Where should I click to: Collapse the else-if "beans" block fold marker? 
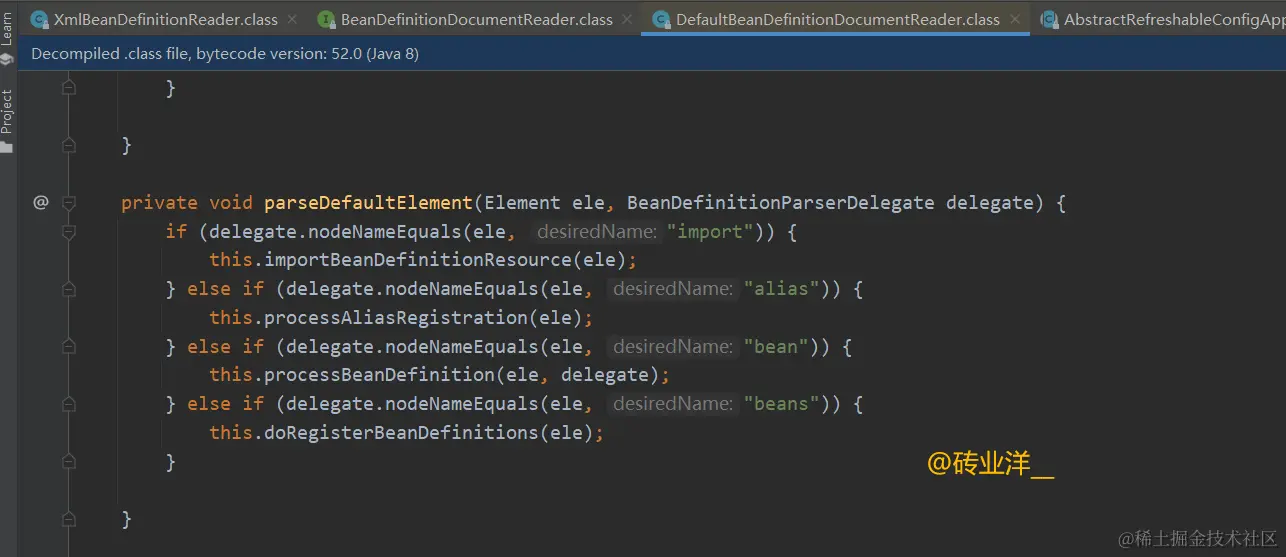[x=69, y=404]
